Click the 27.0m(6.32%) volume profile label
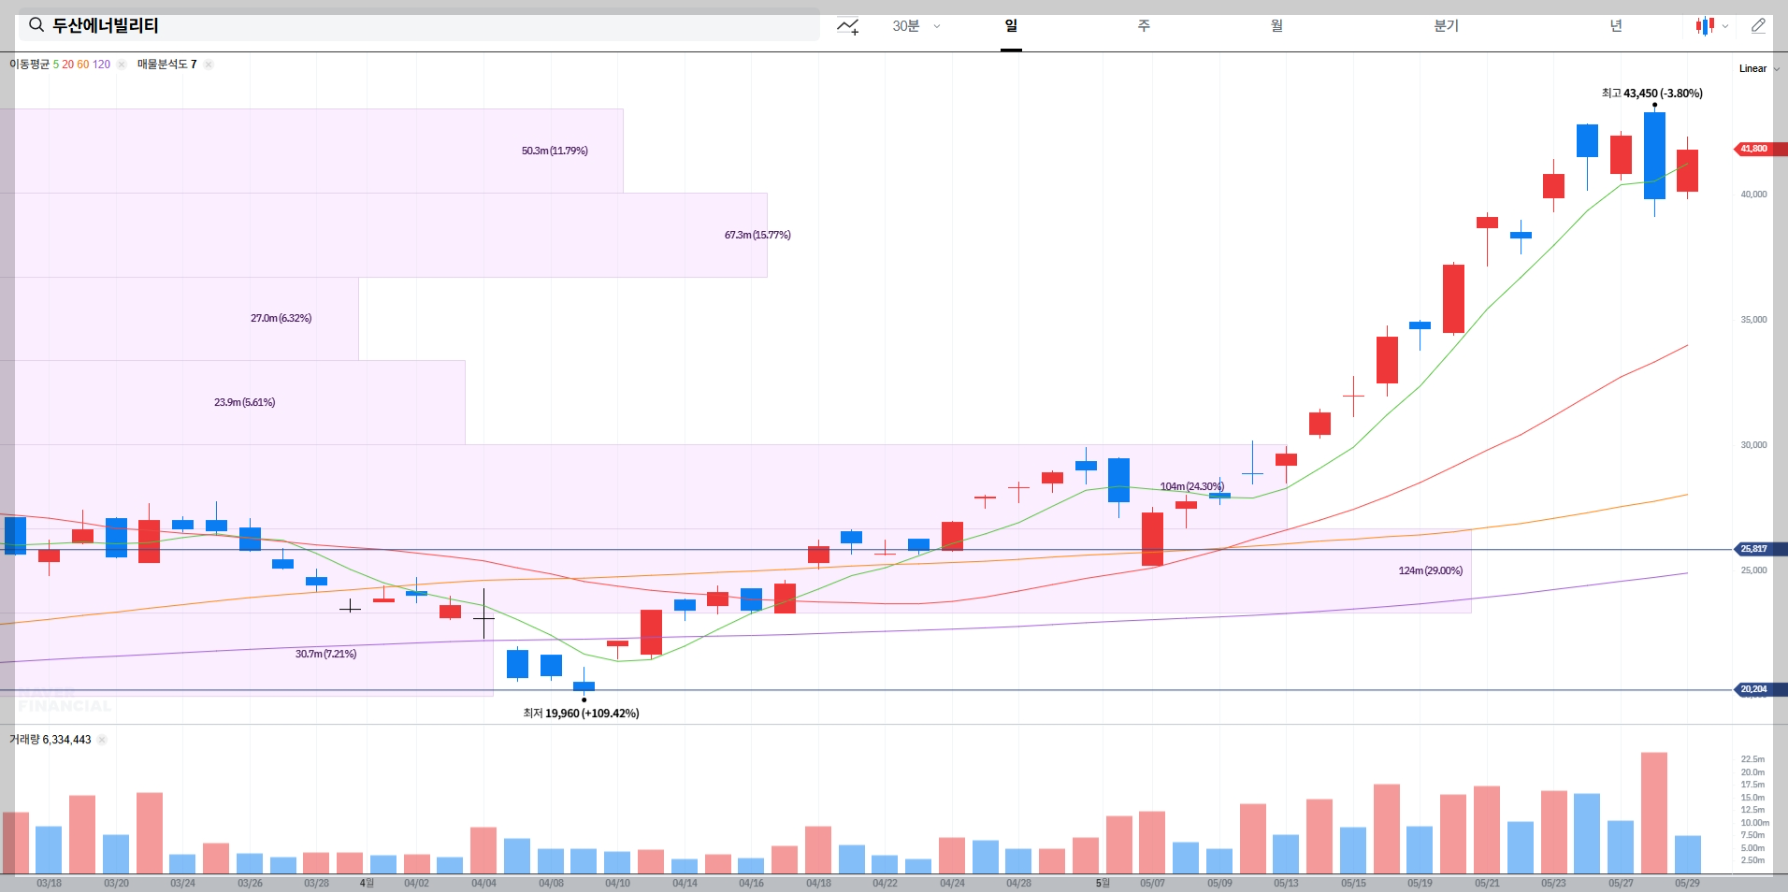Image resolution: width=1788 pixels, height=892 pixels. (281, 318)
